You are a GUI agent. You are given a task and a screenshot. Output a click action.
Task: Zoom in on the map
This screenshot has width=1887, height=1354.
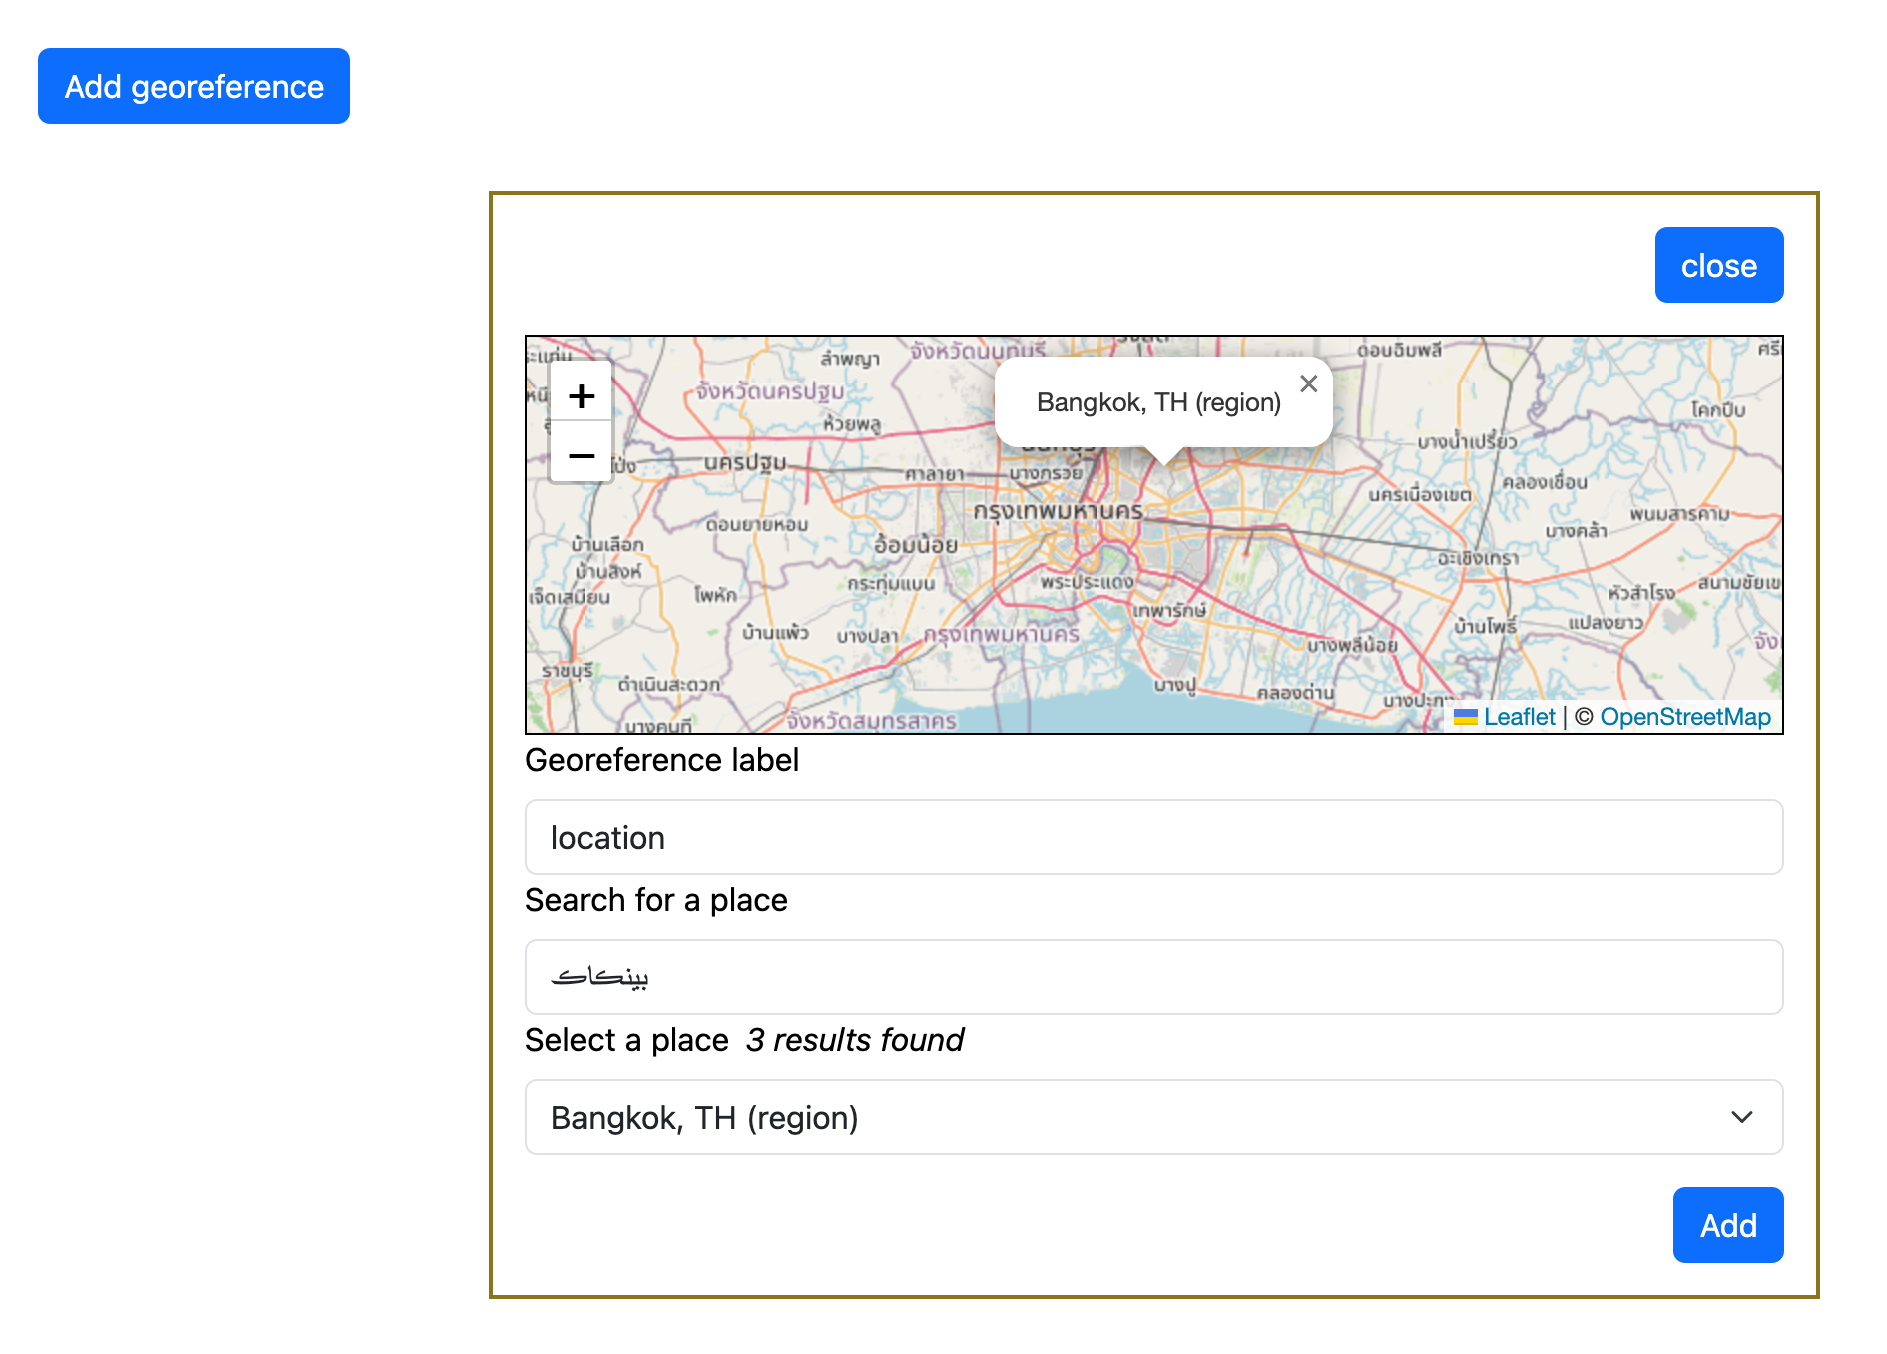click(581, 395)
